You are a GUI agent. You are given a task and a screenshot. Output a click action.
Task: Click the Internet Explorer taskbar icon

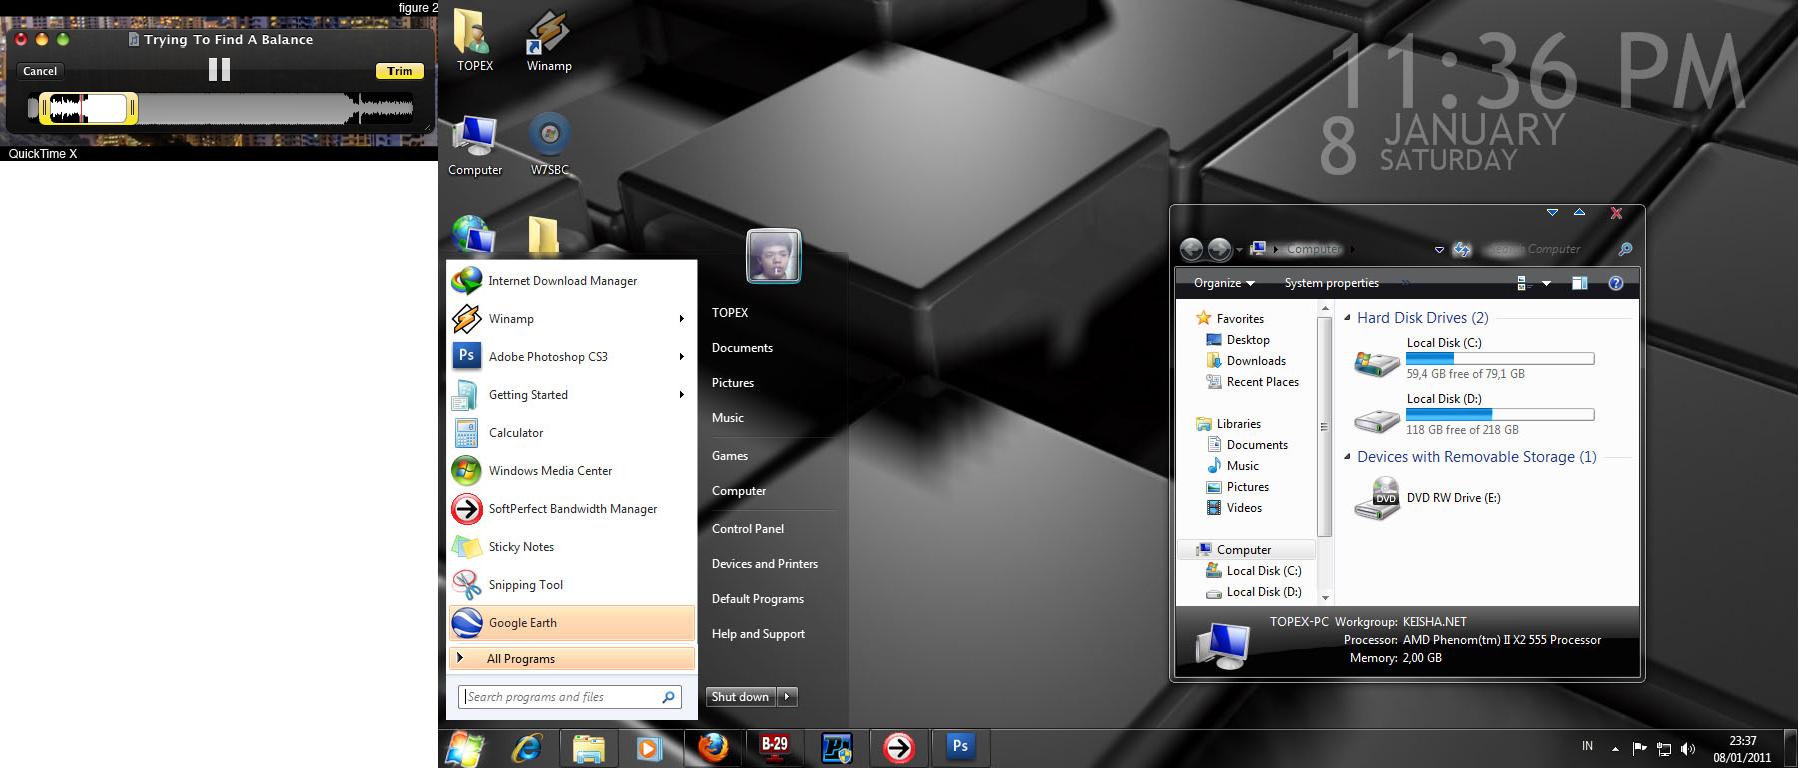pyautogui.click(x=527, y=747)
